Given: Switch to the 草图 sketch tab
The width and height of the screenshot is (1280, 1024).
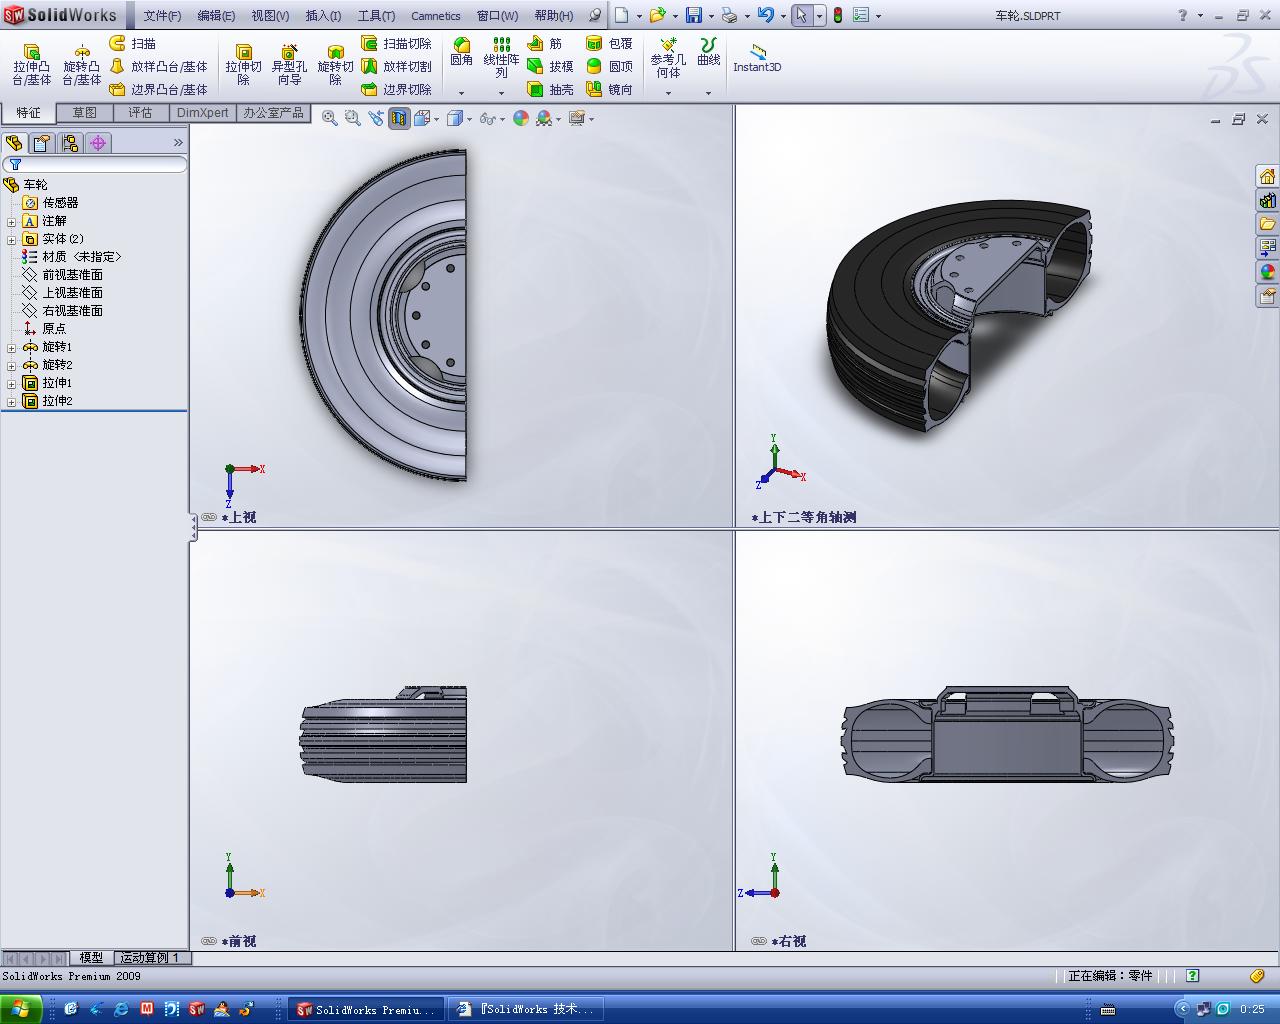Looking at the screenshot, I should coord(85,113).
